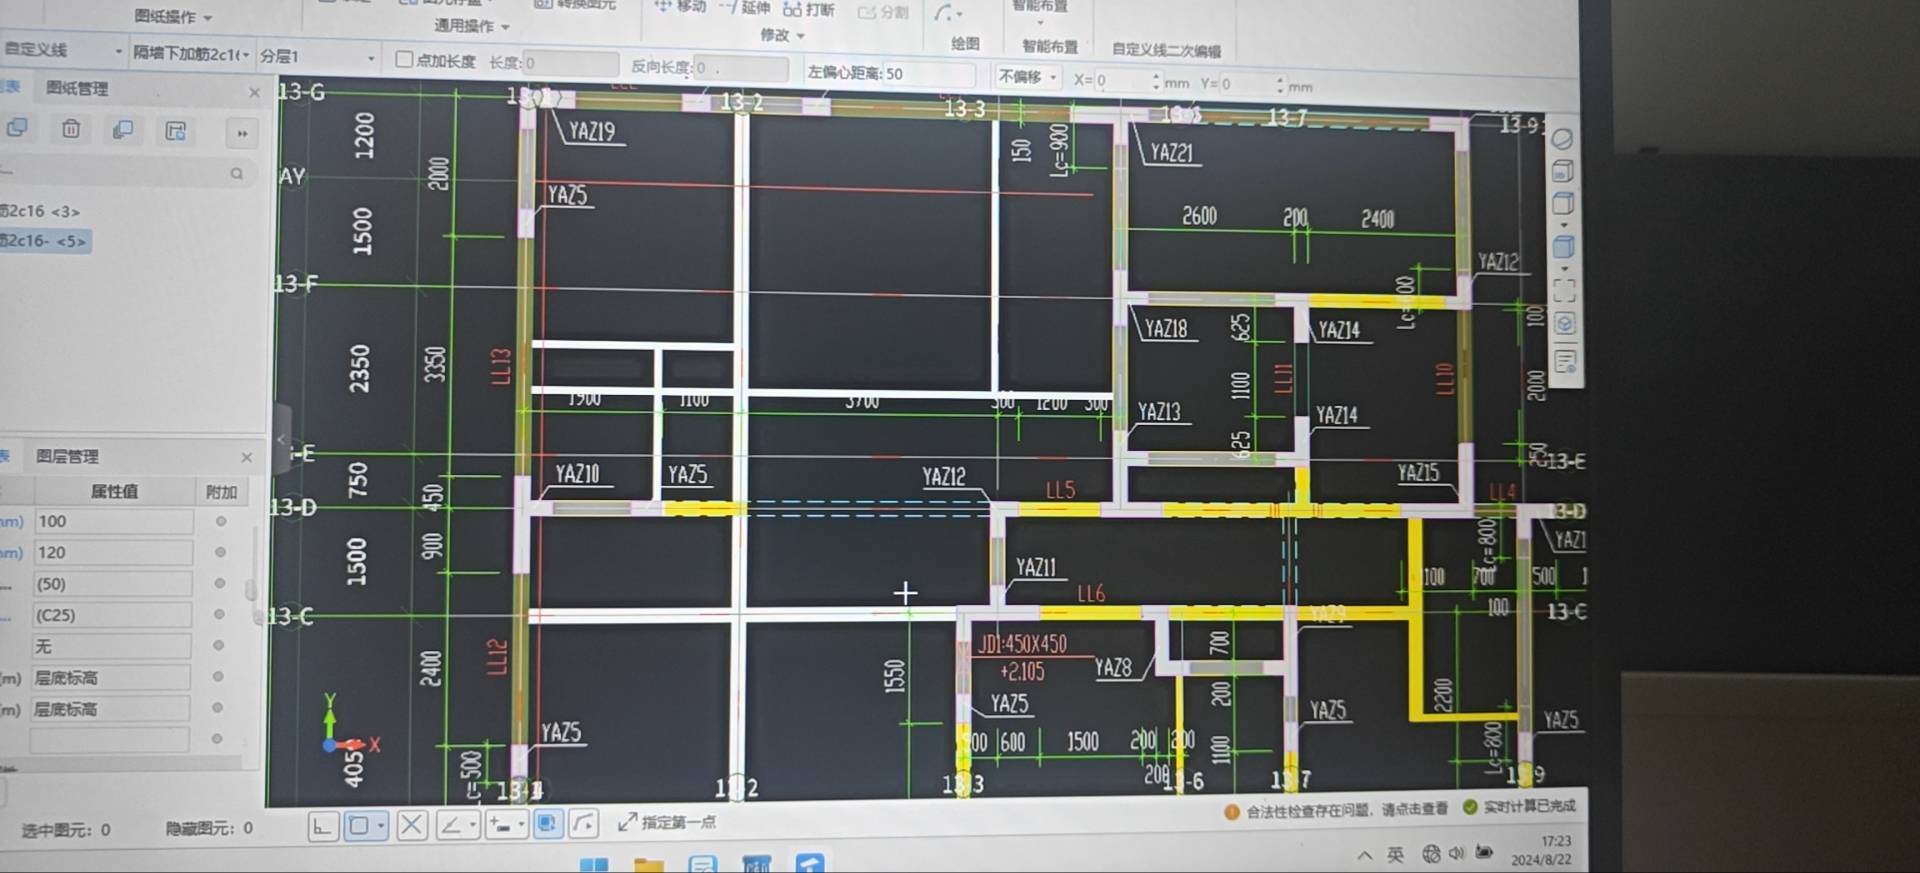Click the duplicate sheets icon in 图纸管理

pos(123,130)
